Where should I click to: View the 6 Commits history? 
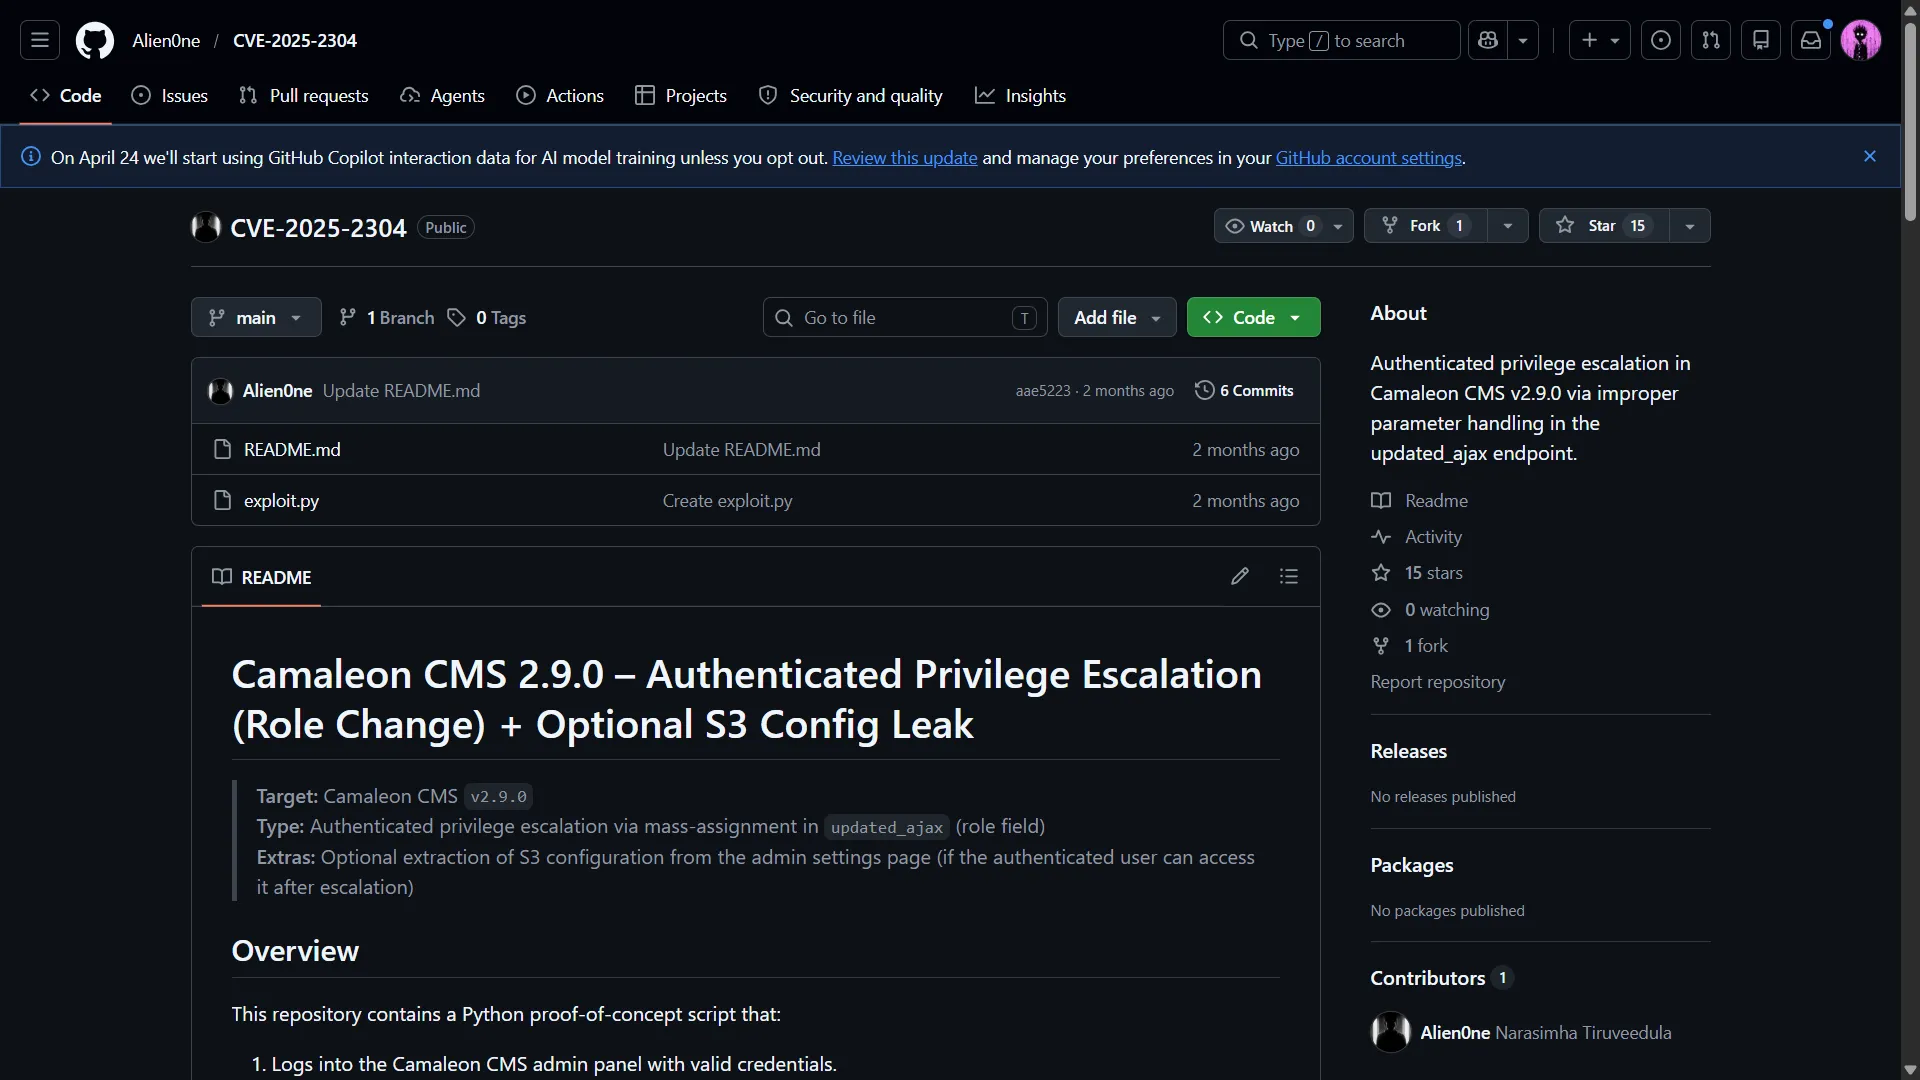(1244, 390)
